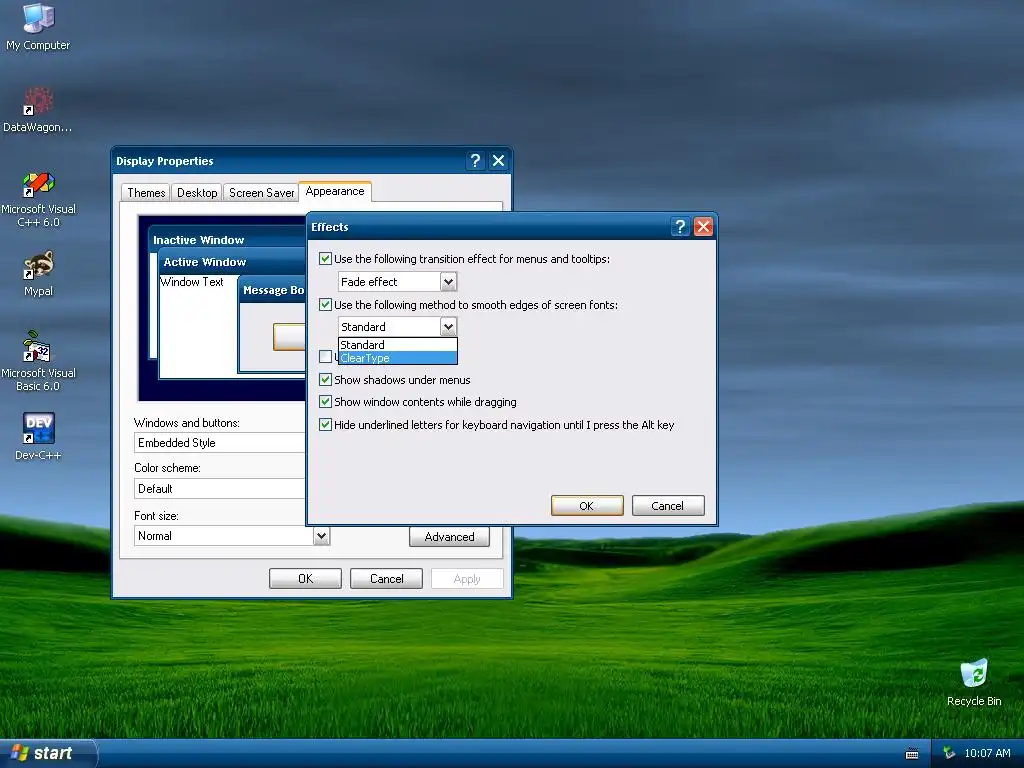This screenshot has height=768, width=1024.
Task: Toggle Show window contents while dragging
Action: coord(325,402)
